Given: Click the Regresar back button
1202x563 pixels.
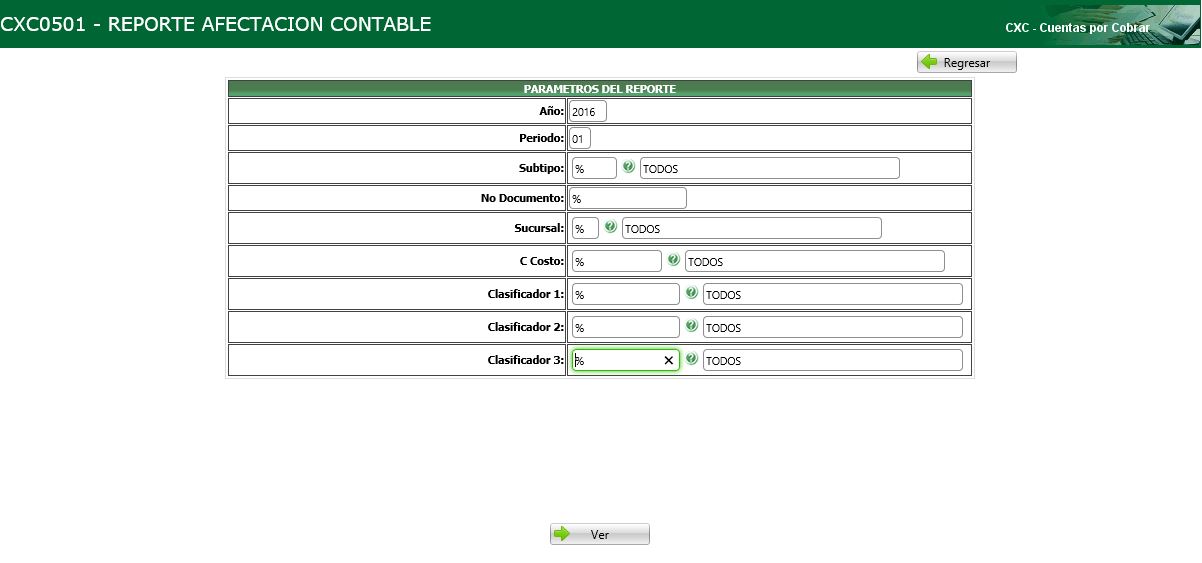Looking at the screenshot, I should 966,62.
